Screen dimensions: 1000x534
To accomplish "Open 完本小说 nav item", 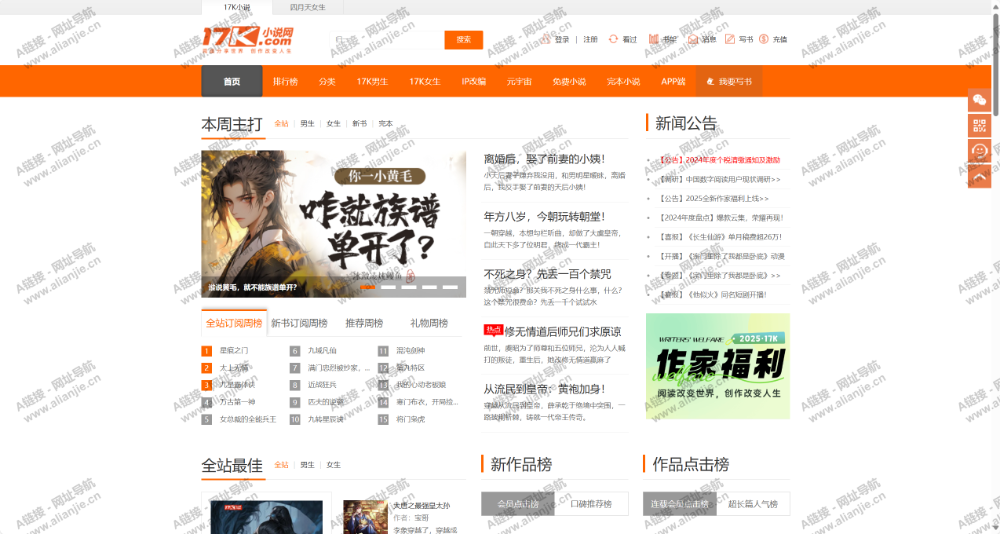I will coord(623,81).
